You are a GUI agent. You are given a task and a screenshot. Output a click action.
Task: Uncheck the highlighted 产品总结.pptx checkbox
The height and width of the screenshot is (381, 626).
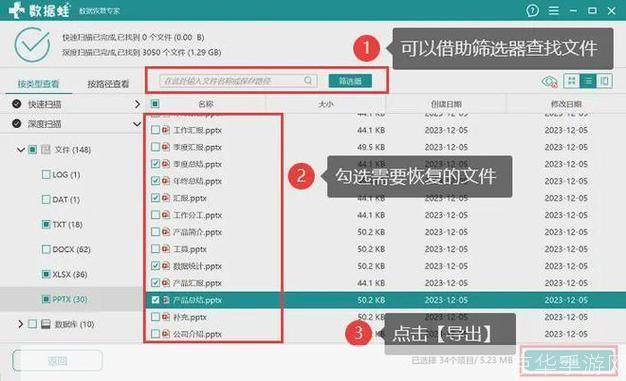pyautogui.click(x=155, y=300)
